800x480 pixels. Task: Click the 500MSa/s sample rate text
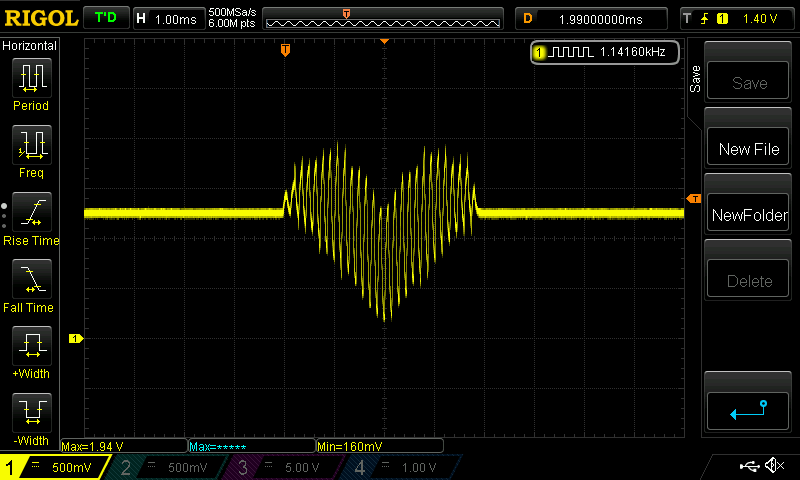tap(232, 13)
